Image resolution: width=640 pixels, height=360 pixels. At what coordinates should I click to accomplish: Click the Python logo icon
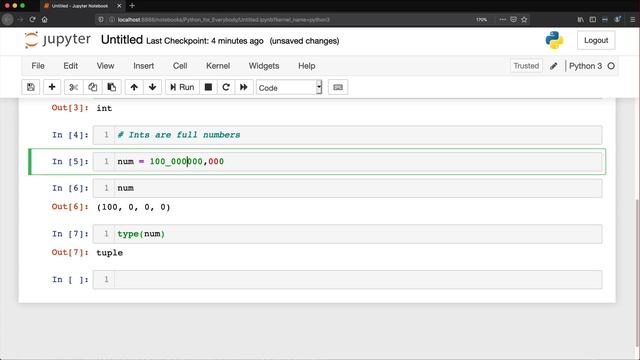click(554, 40)
